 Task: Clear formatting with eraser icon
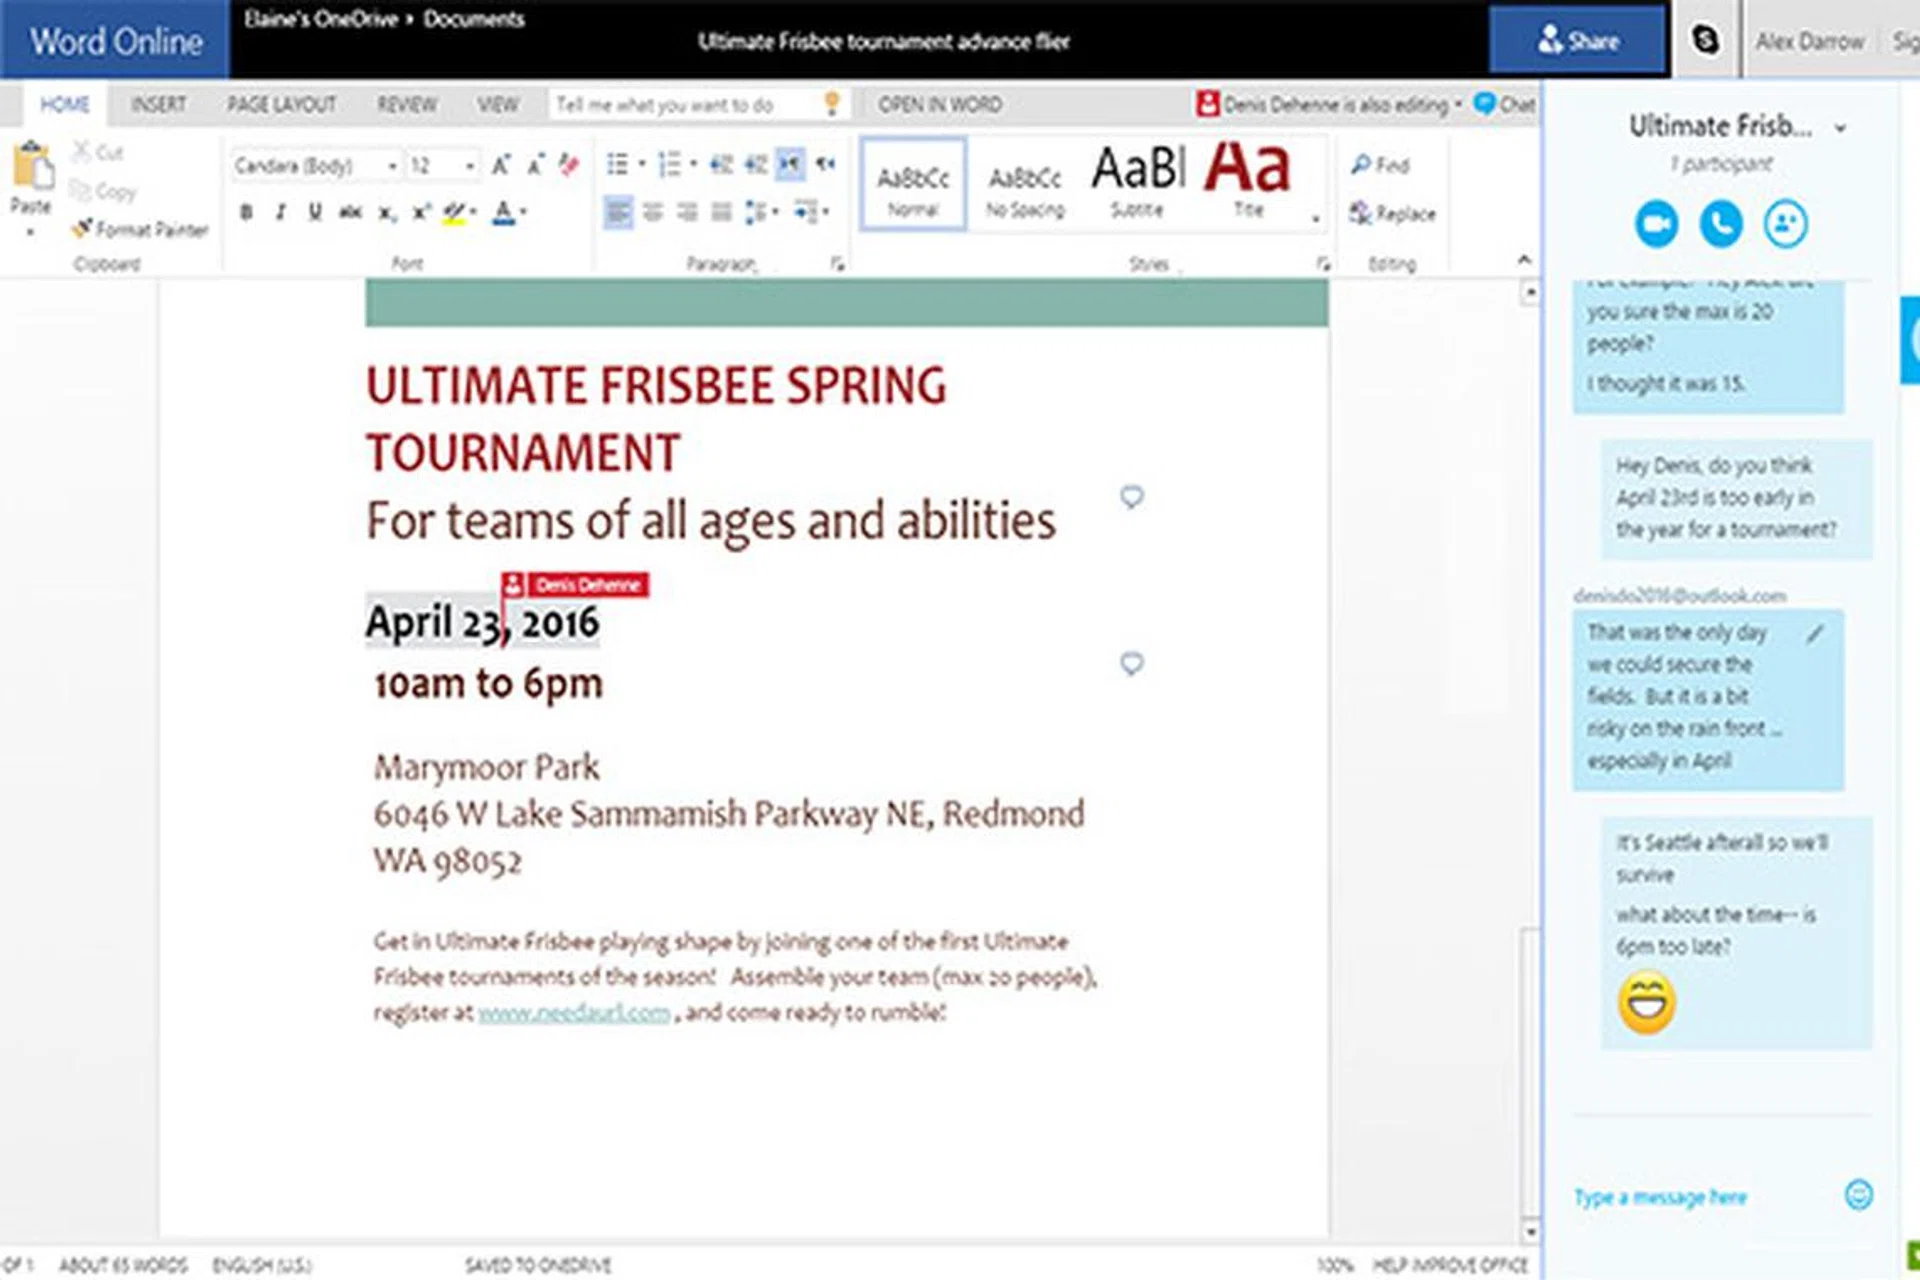click(569, 164)
